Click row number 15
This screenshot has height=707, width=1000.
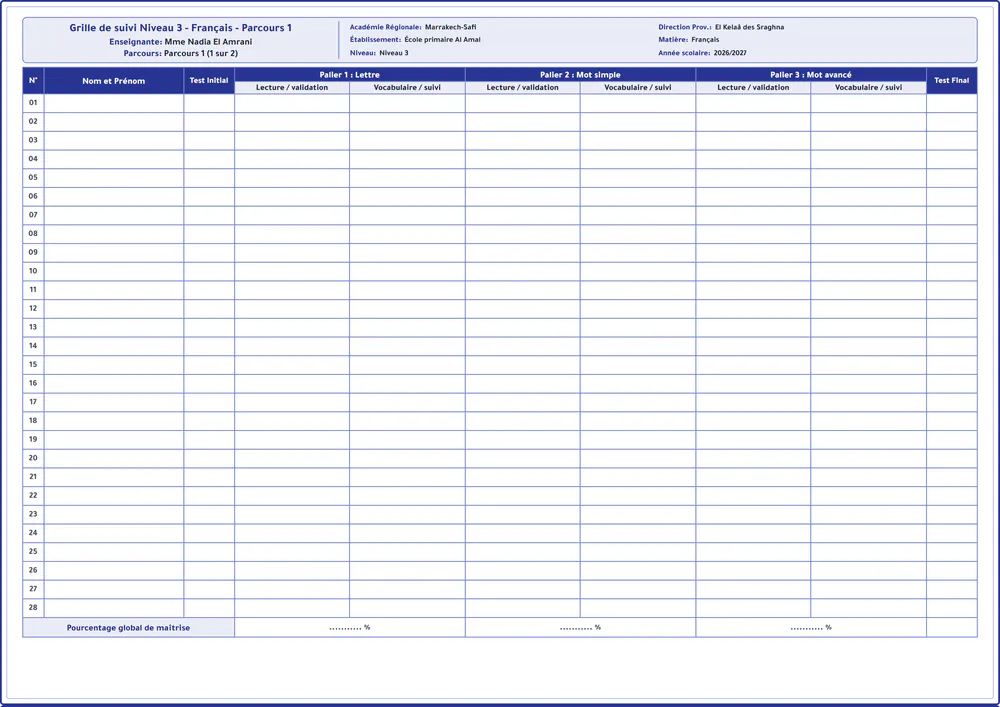(33, 365)
